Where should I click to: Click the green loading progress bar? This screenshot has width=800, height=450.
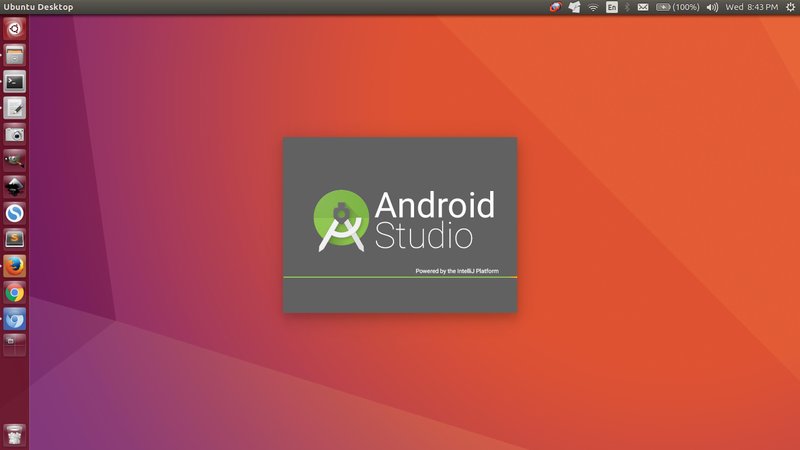click(x=400, y=277)
